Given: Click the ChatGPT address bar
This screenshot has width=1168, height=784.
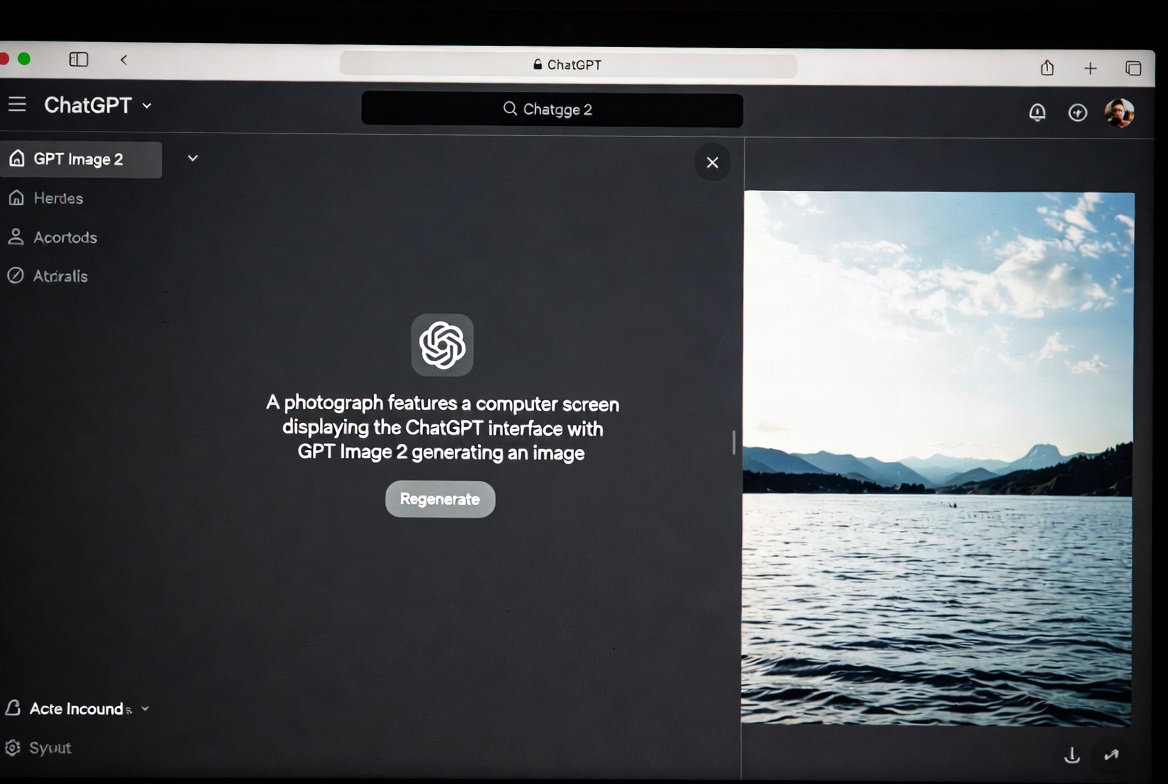Looking at the screenshot, I should (568, 65).
